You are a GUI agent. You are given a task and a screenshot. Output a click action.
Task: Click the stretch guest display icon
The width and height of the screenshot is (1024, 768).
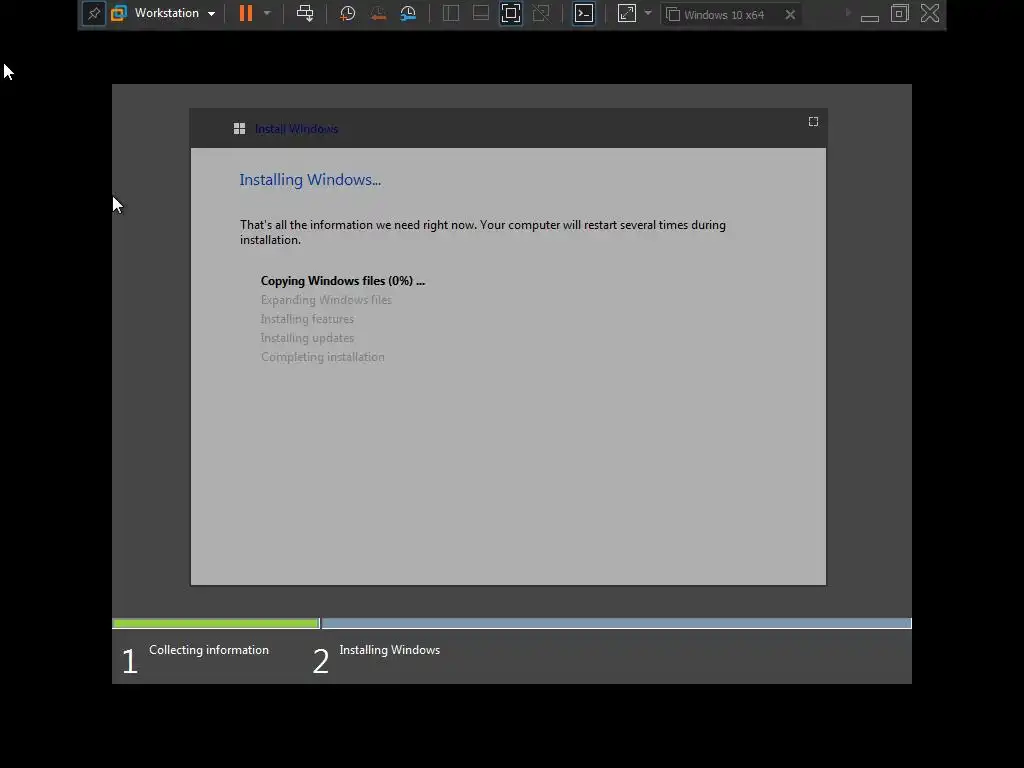(x=626, y=13)
